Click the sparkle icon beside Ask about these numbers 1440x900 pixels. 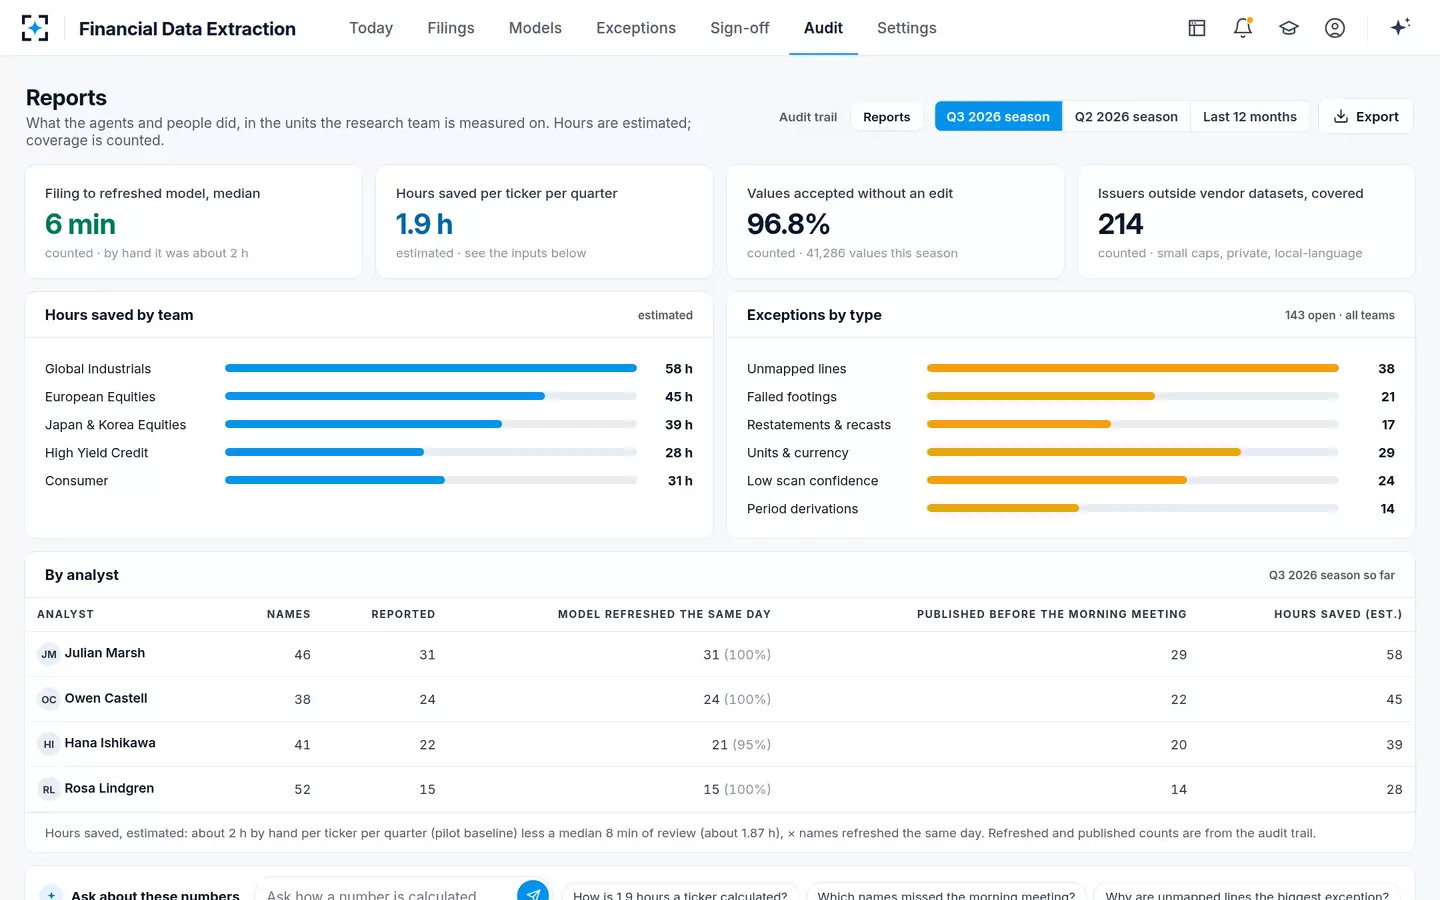tap(51, 894)
